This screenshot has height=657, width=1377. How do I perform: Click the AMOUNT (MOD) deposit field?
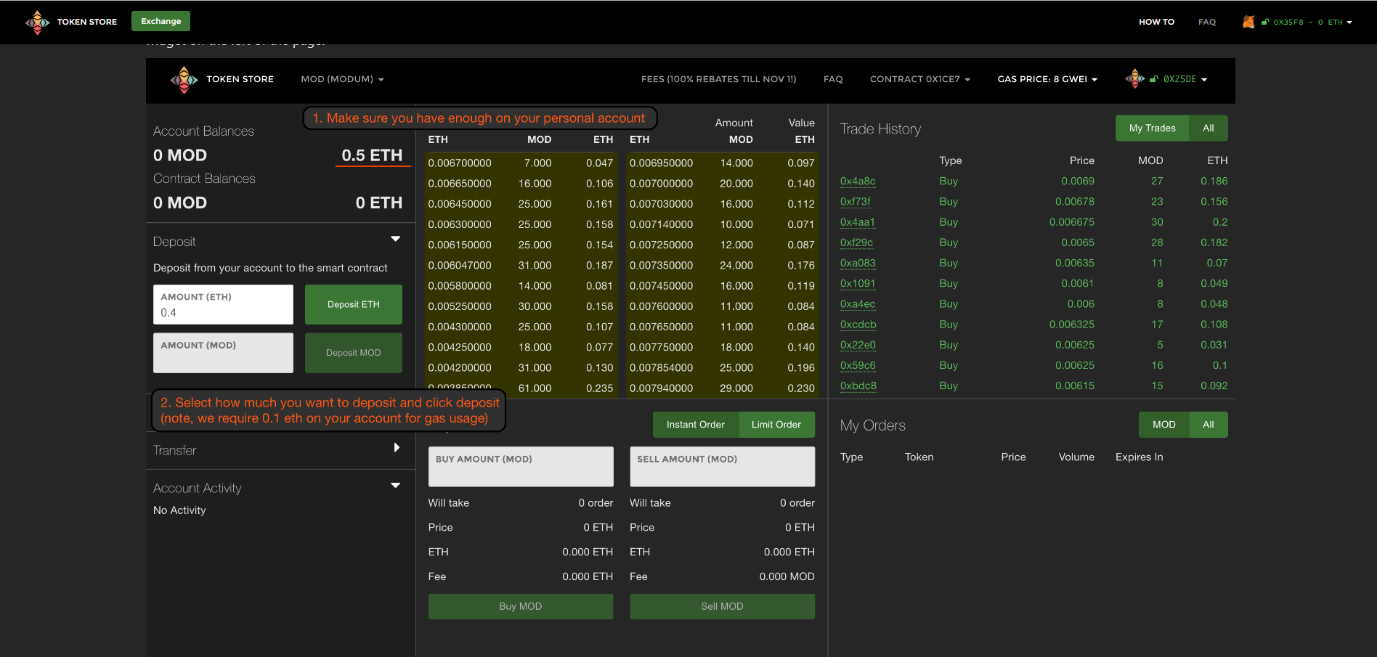[x=223, y=353]
